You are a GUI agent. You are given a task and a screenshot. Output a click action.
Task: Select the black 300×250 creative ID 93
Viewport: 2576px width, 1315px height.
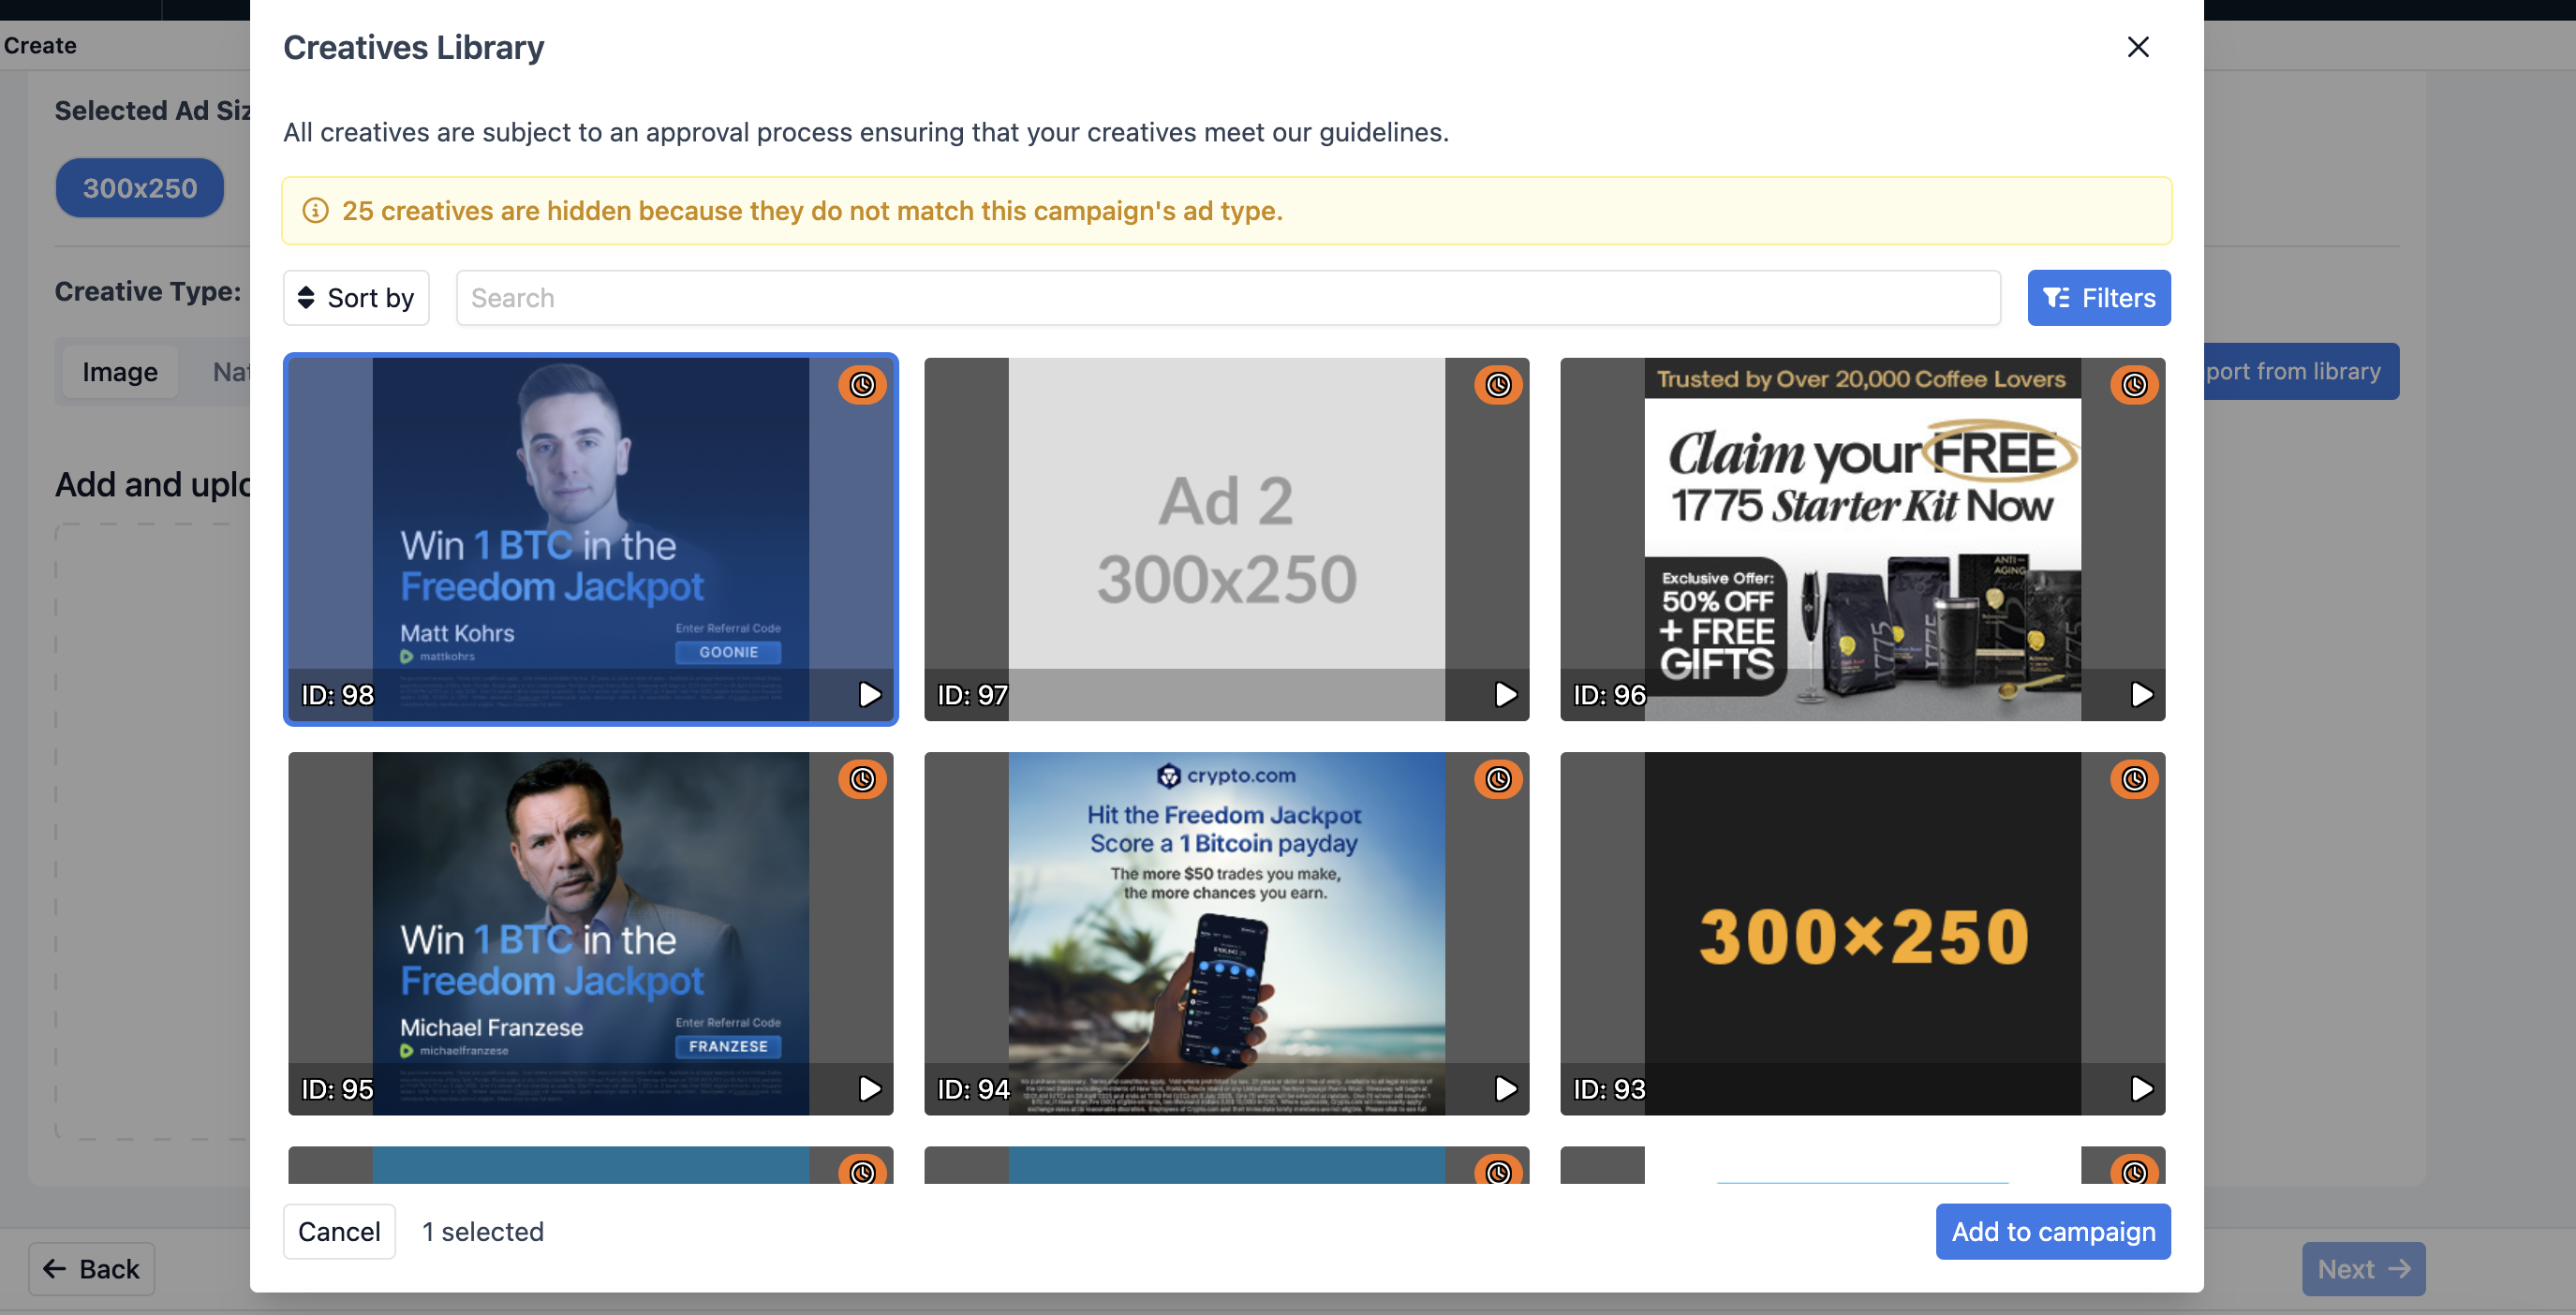tap(1862, 933)
